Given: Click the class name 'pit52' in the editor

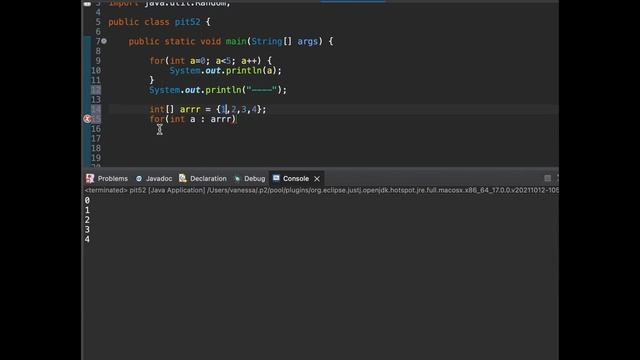Looking at the screenshot, I should pyautogui.click(x=187, y=22).
